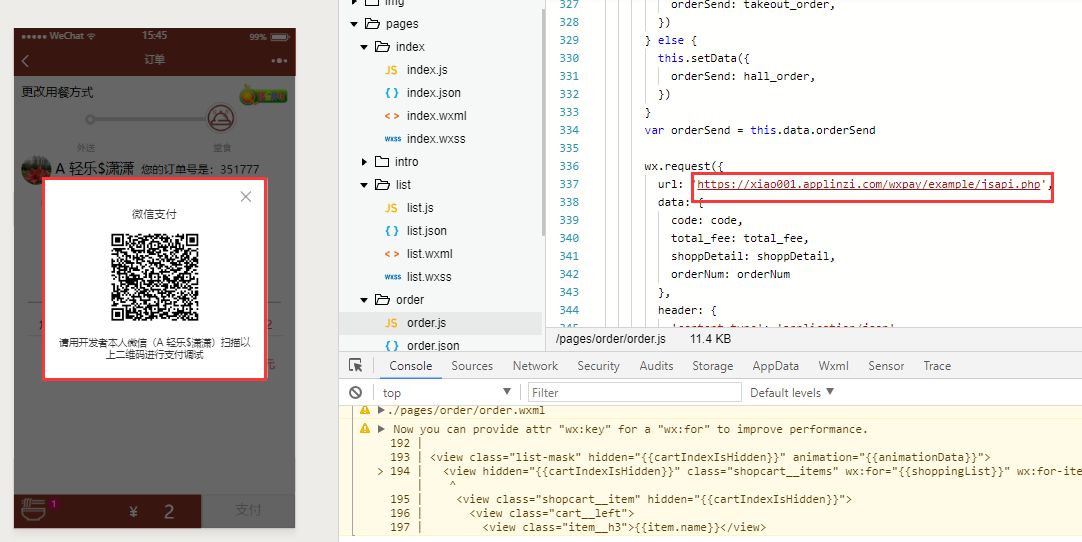1082x542 pixels.
Task: Switch to the Security tab
Action: (x=598, y=366)
